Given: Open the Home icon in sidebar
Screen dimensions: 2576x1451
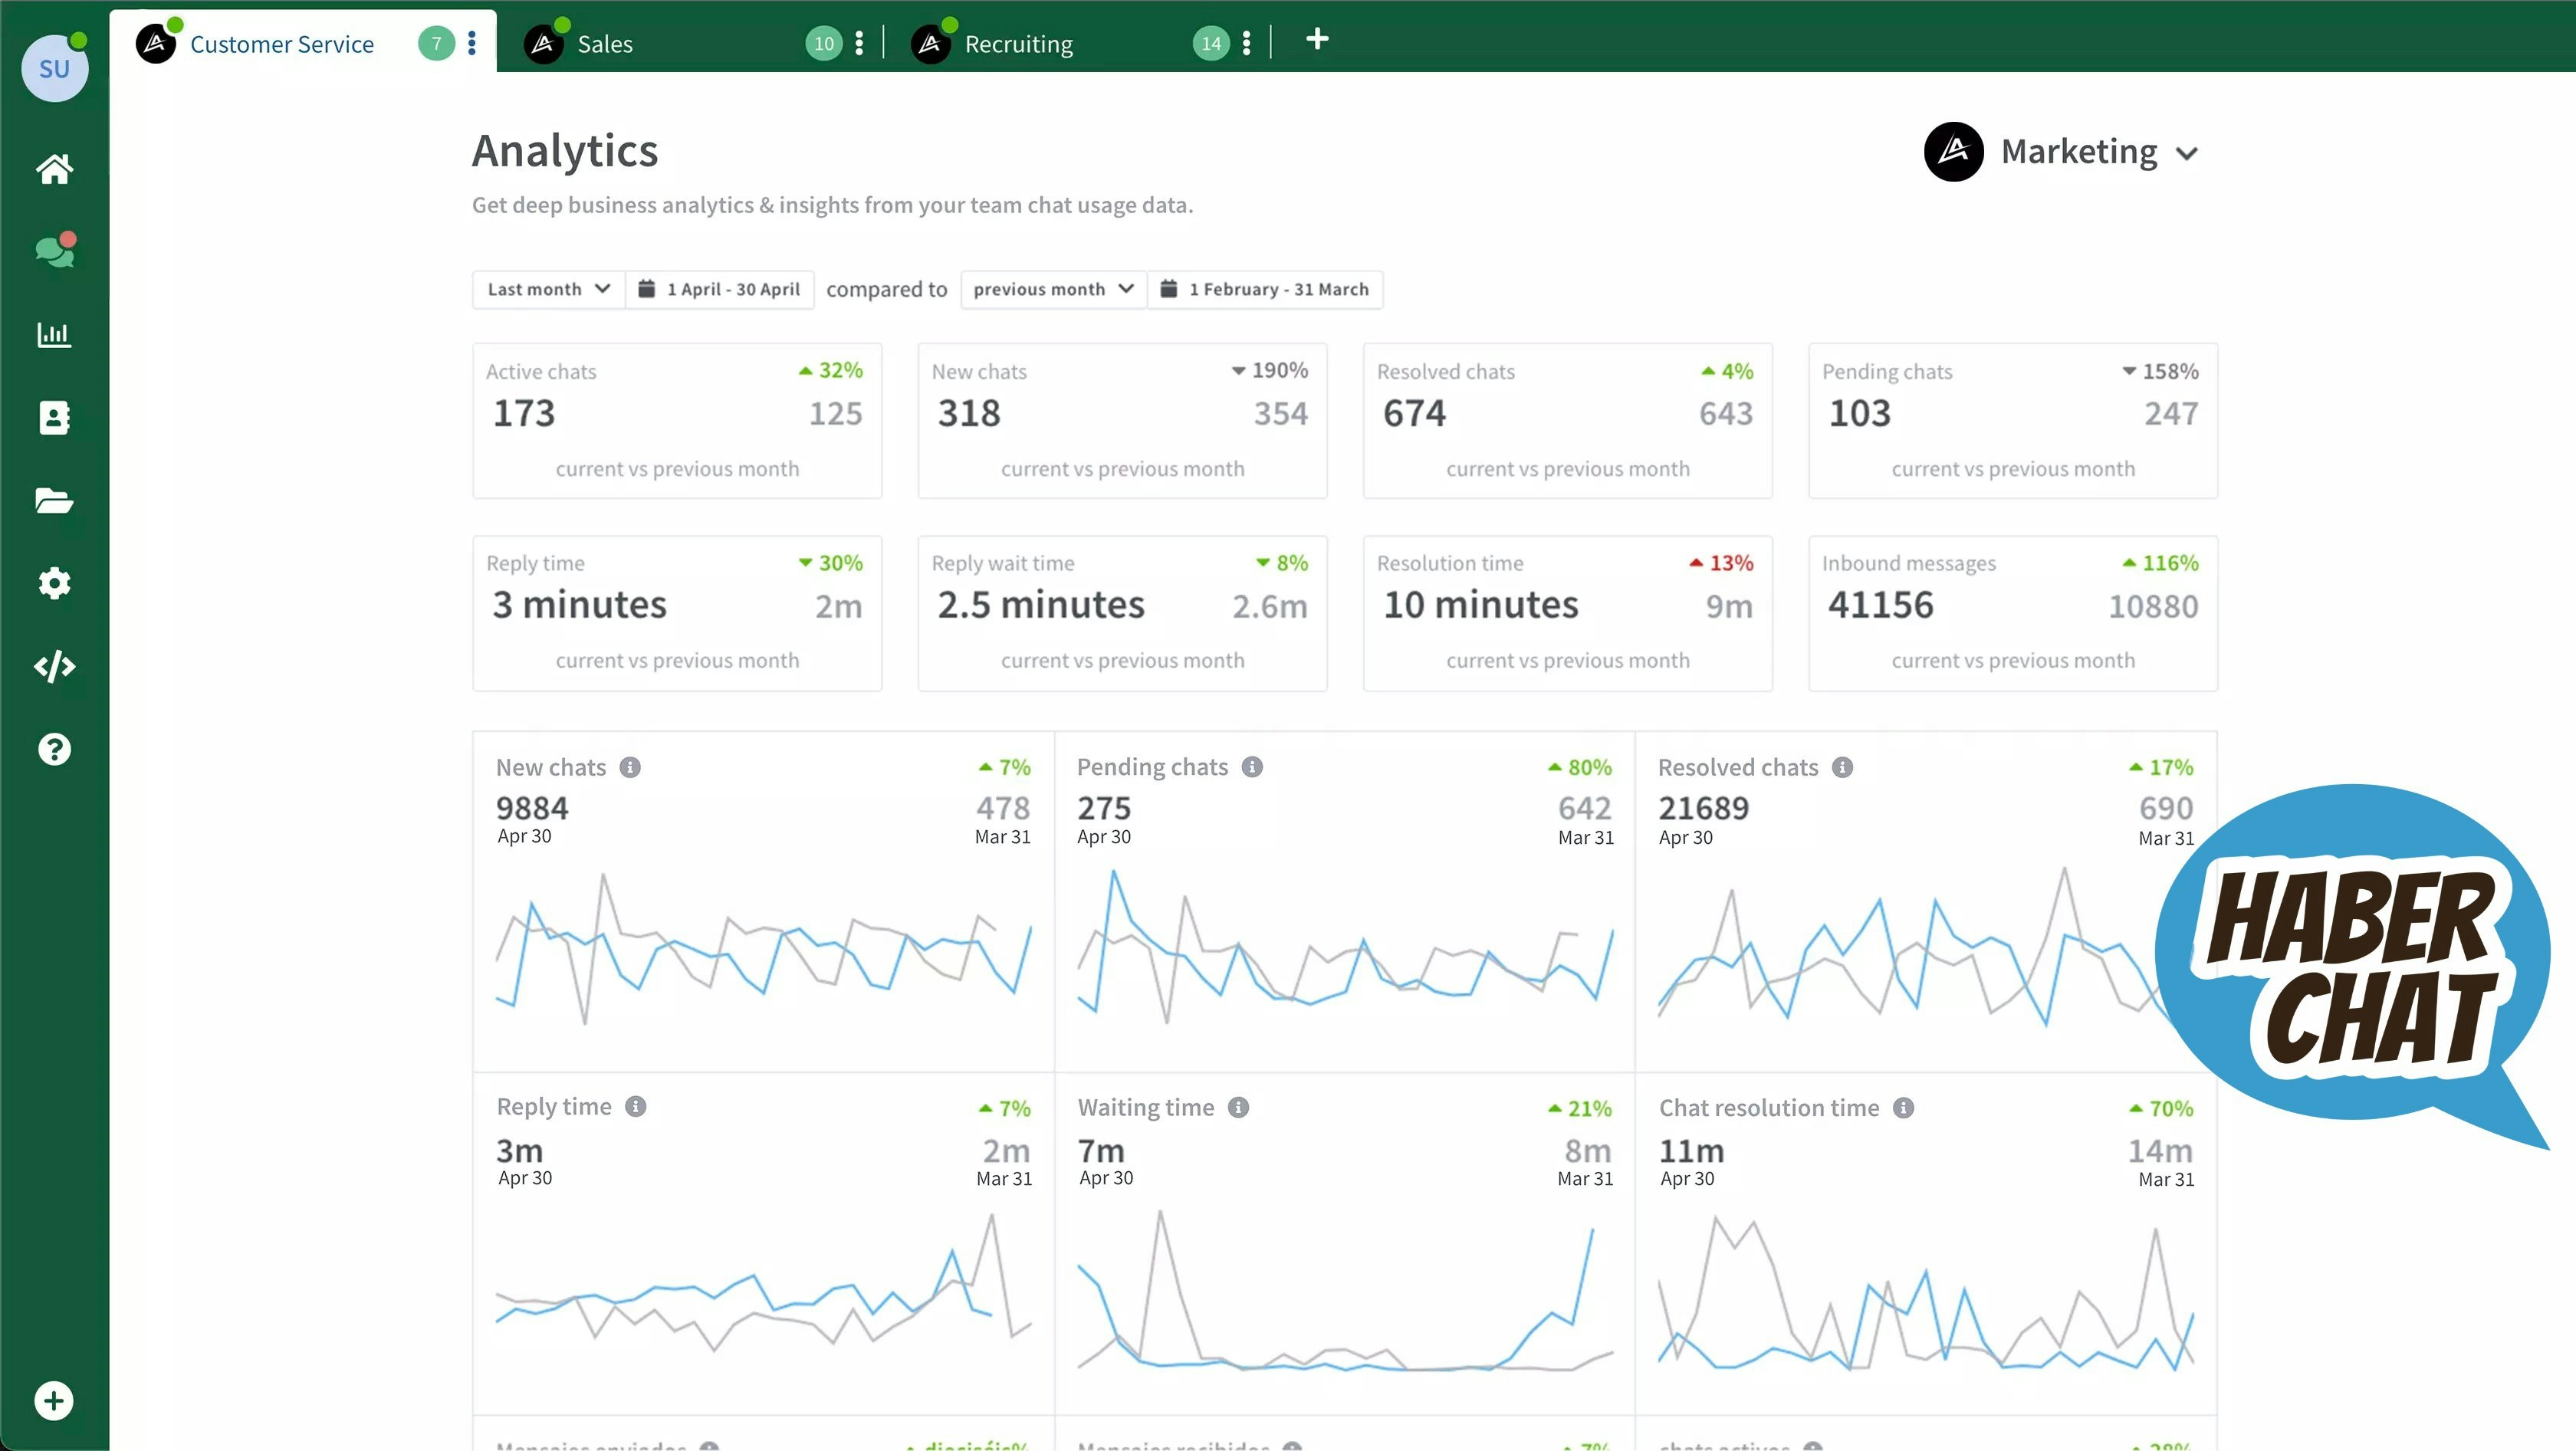Looking at the screenshot, I should 54,169.
